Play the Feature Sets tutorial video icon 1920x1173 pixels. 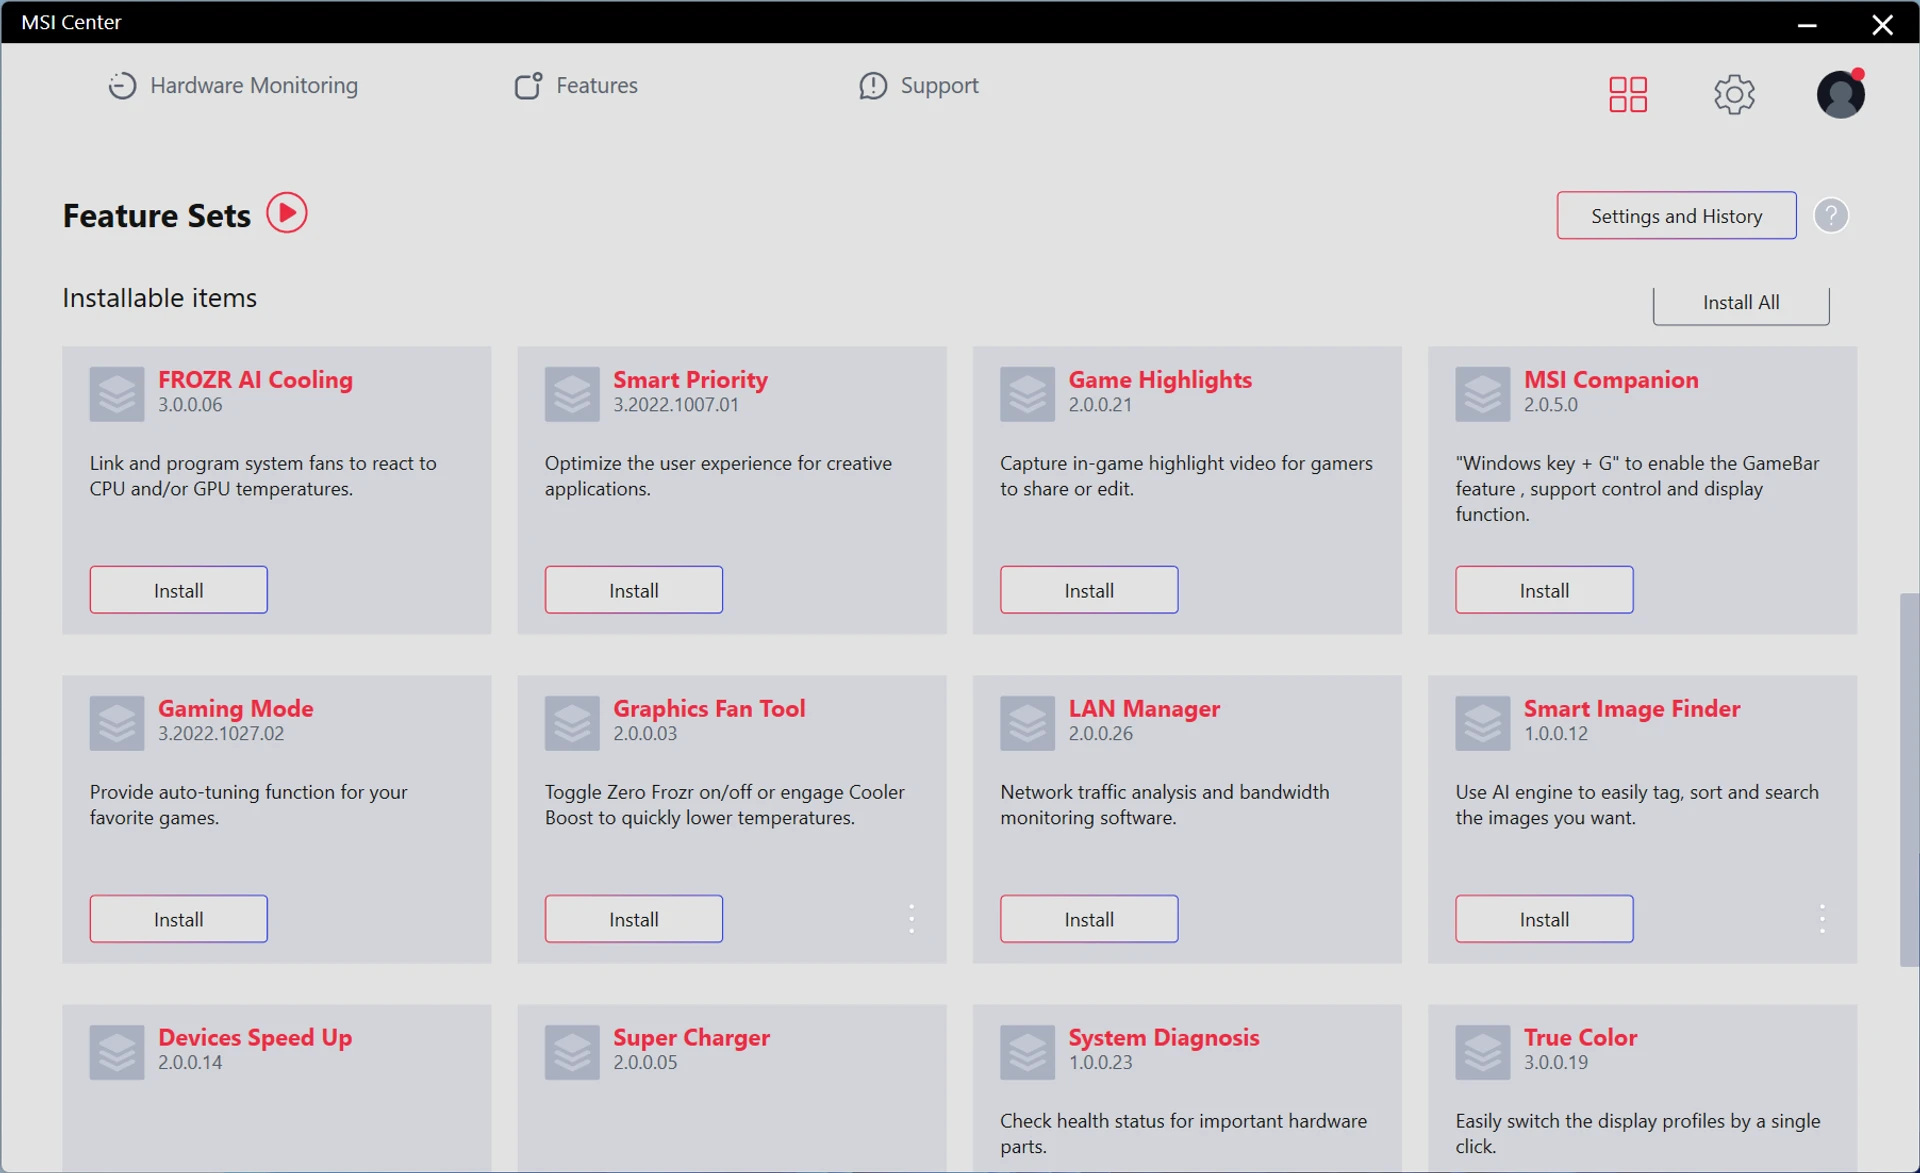(287, 213)
